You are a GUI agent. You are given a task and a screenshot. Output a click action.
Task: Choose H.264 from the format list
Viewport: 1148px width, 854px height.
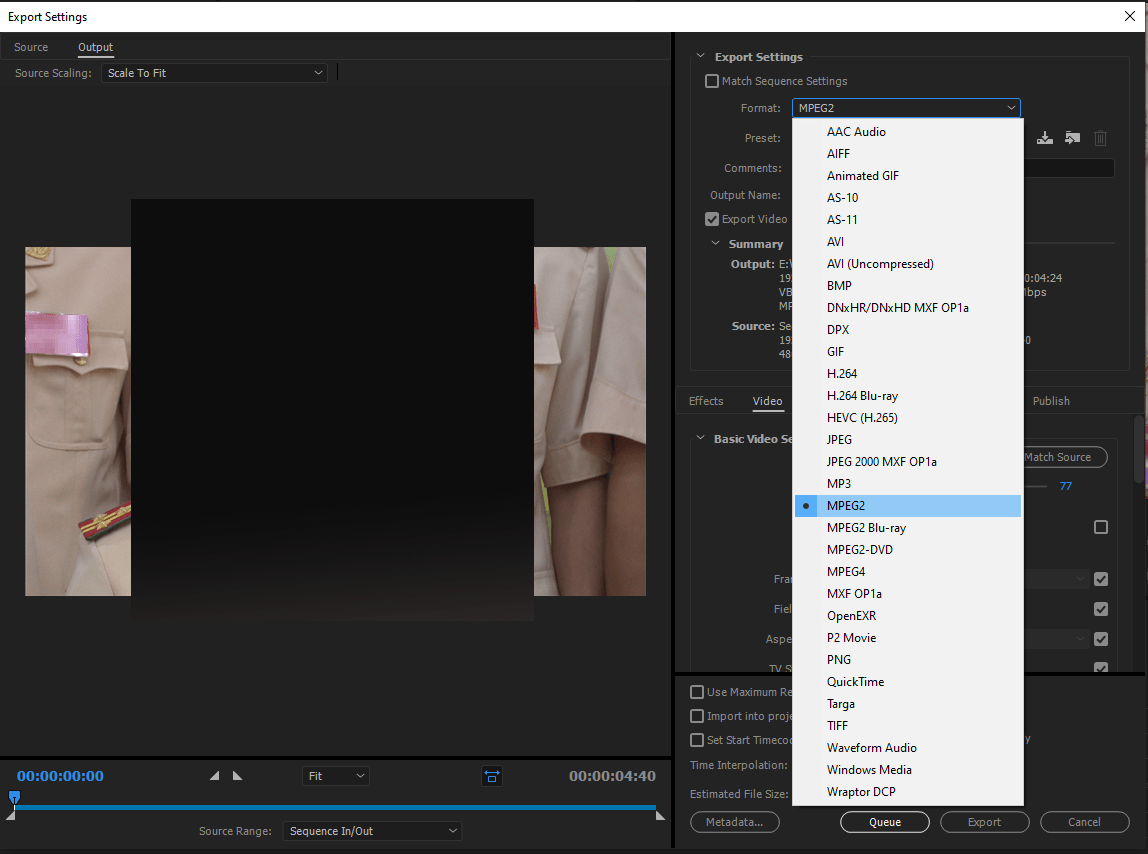click(x=908, y=374)
